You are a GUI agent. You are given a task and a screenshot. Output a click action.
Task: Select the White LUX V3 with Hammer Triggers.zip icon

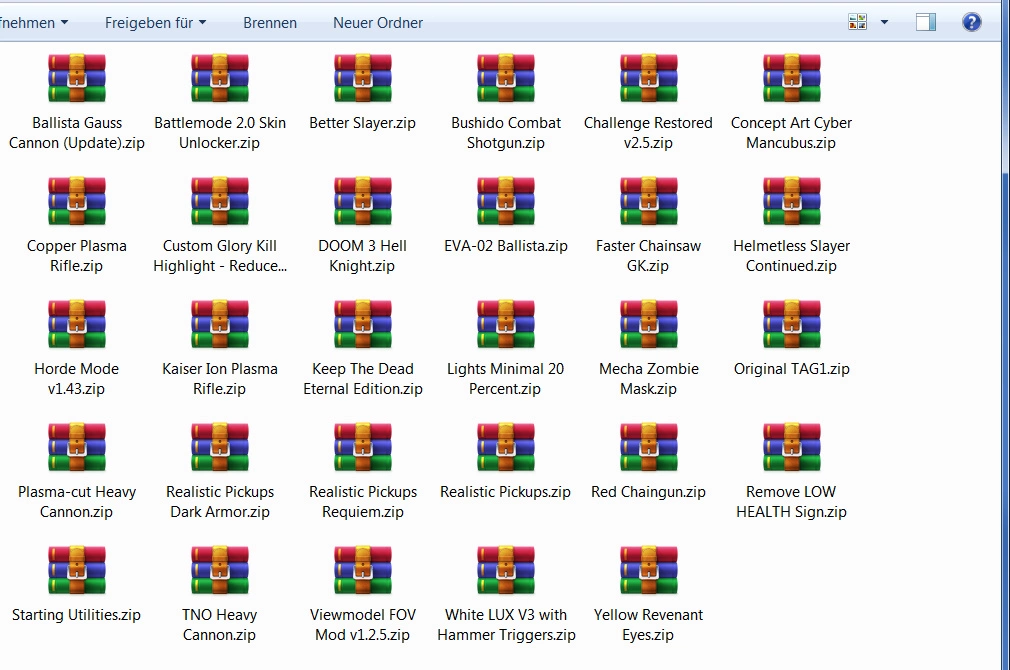(x=506, y=570)
